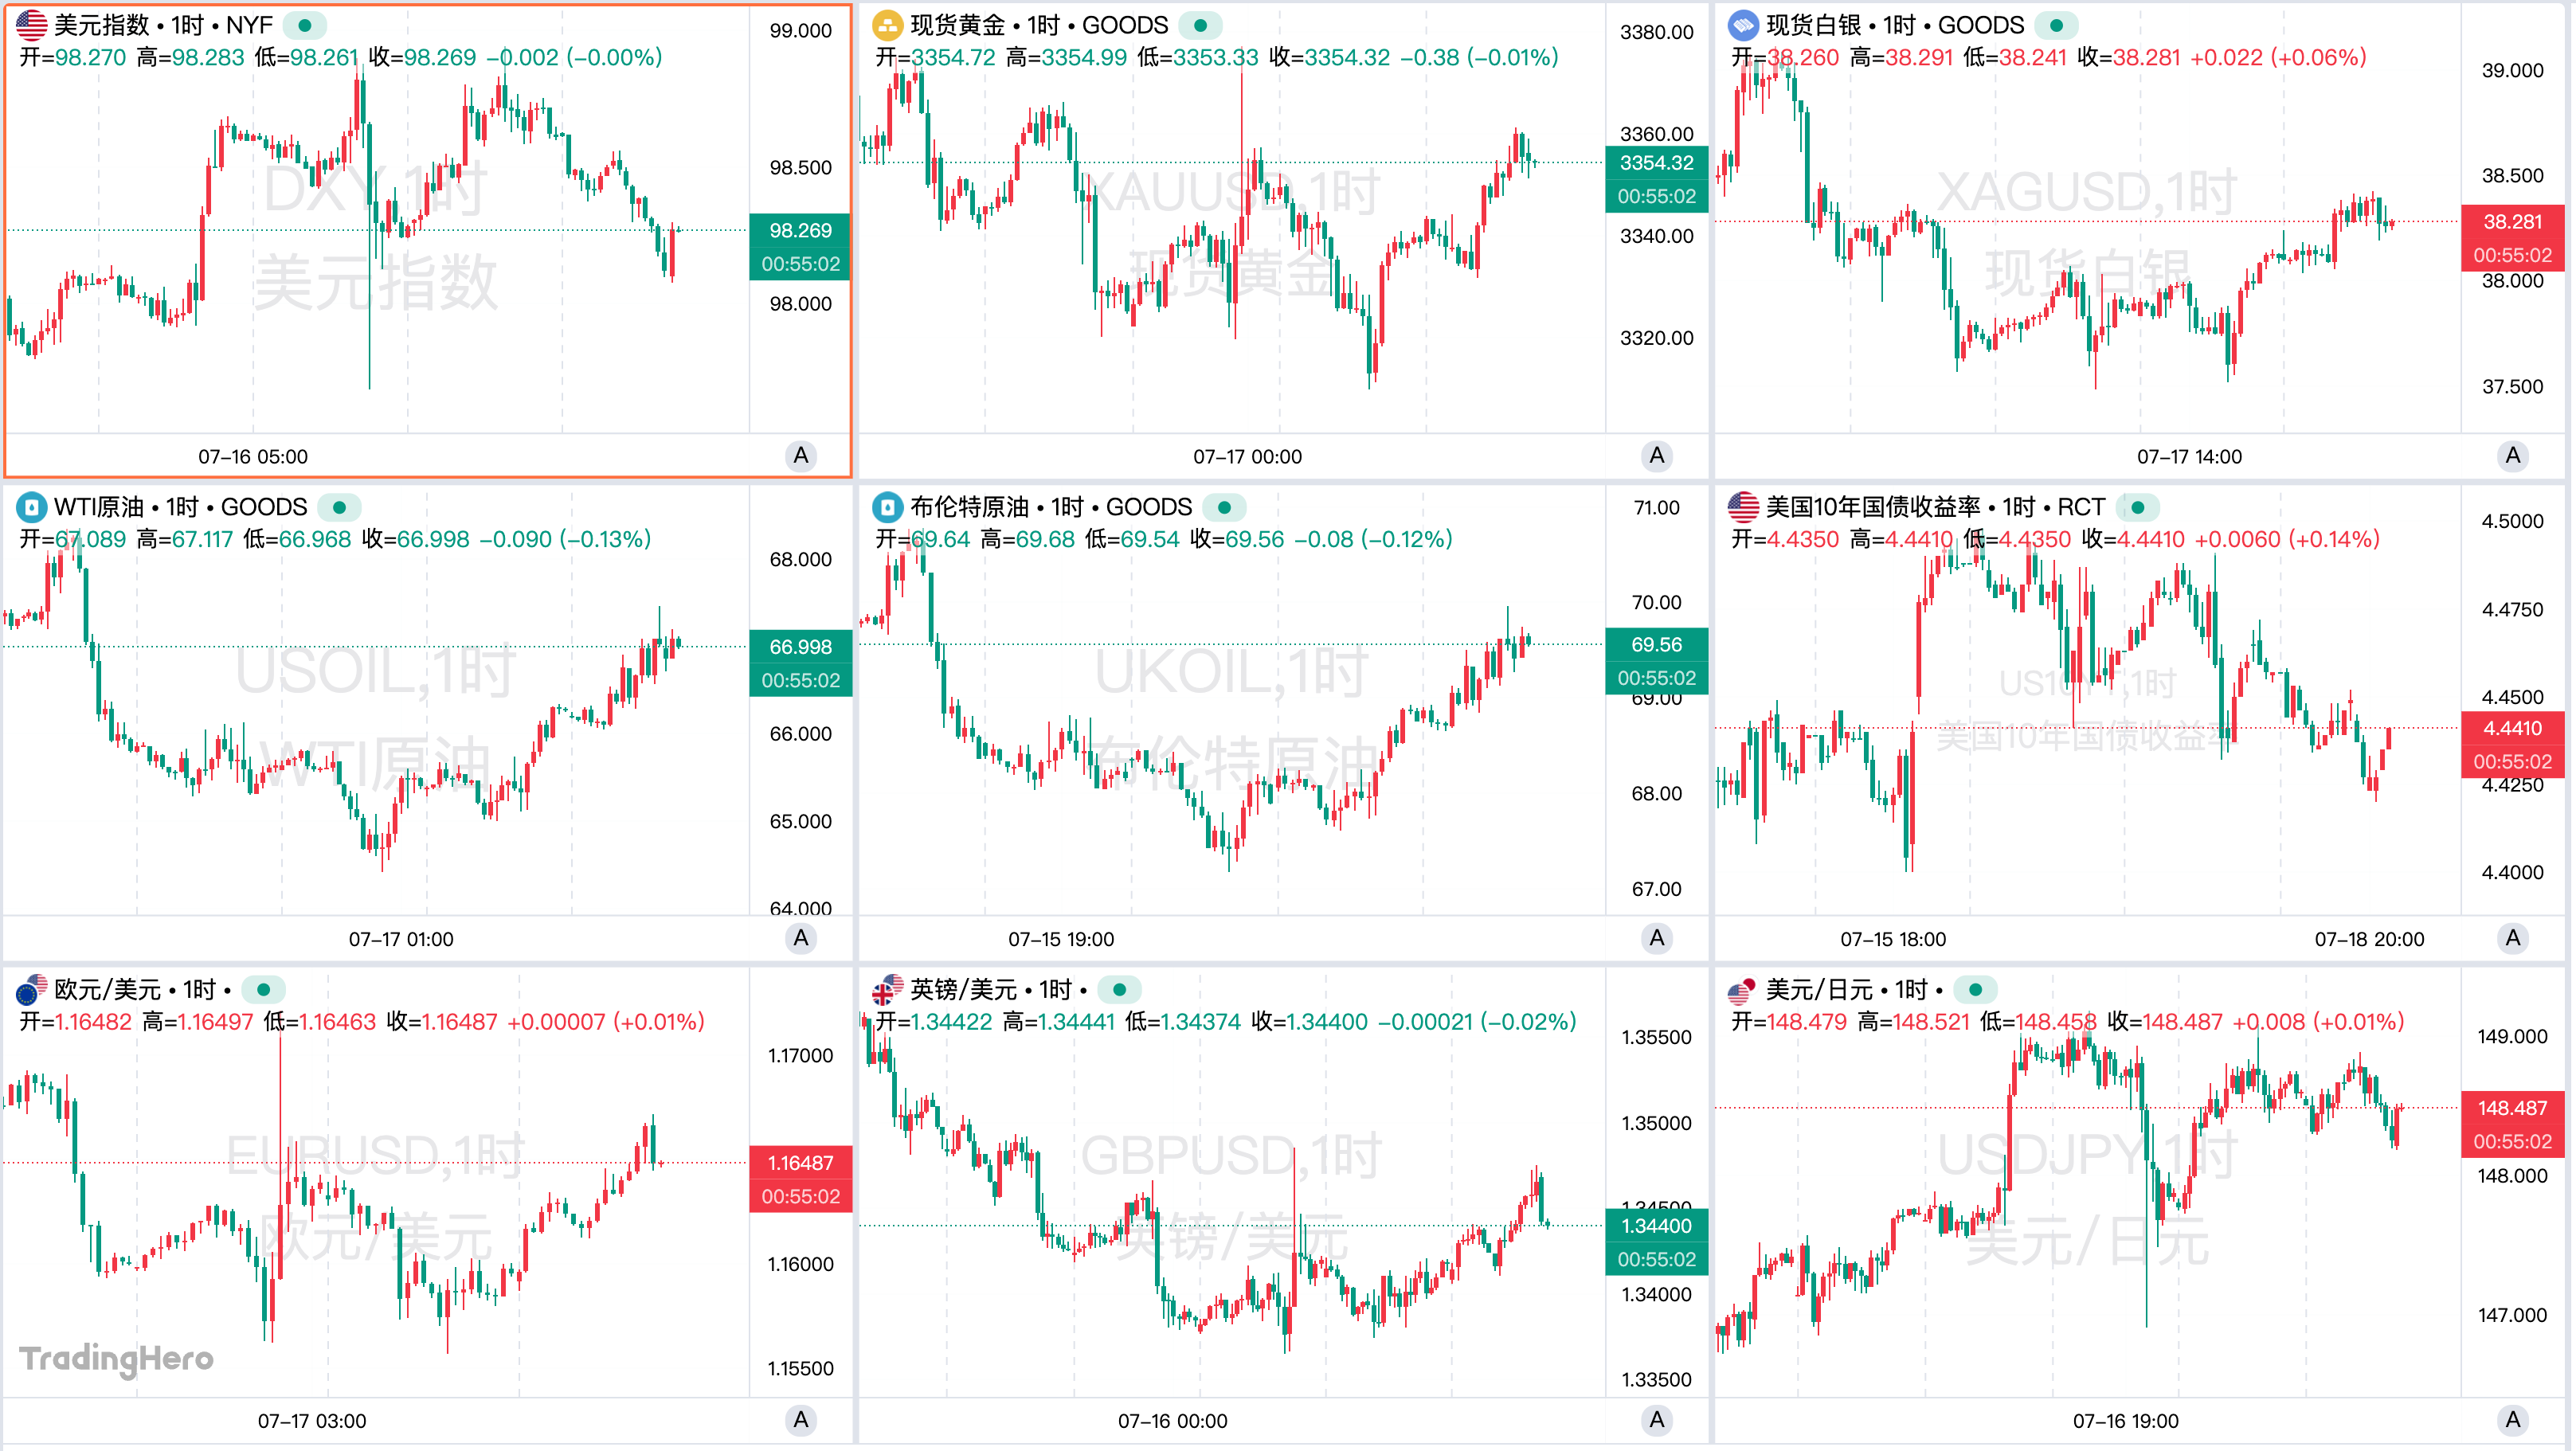The image size is (2576, 1451).
Task: Click the flag icon beside 美元/日元
Action: tap(1743, 989)
